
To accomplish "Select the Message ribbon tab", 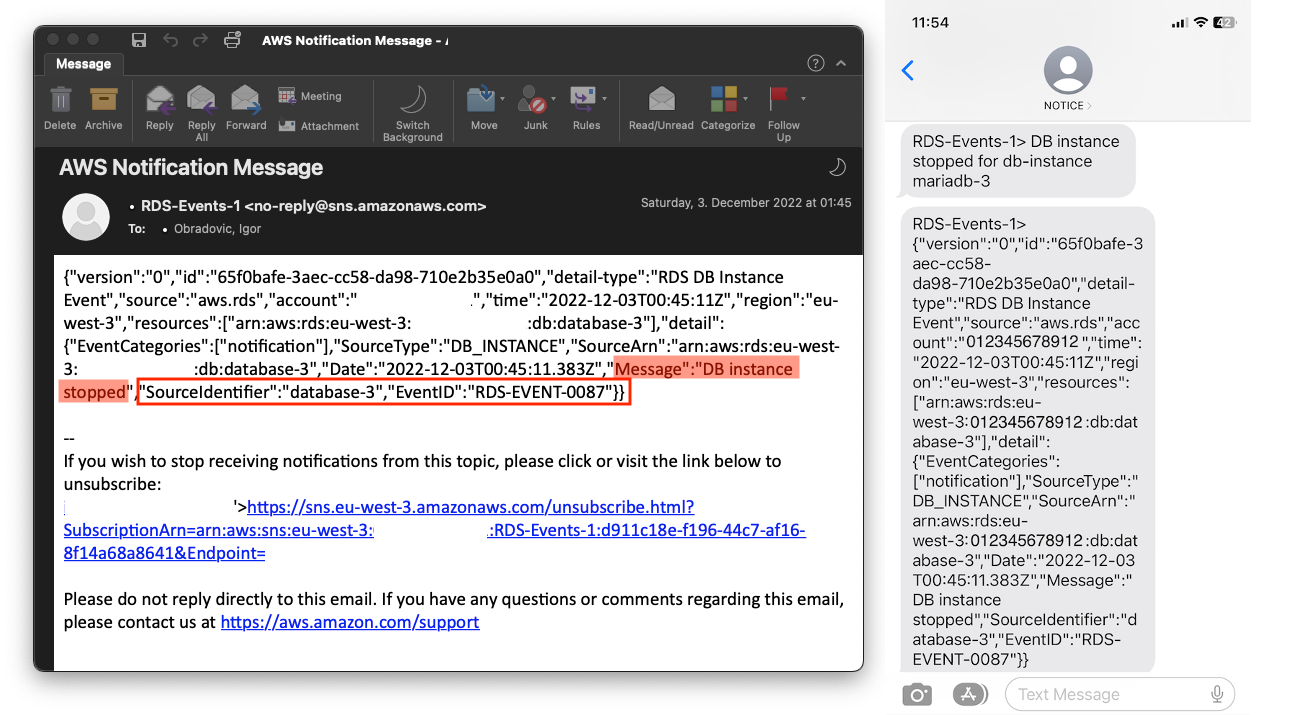I will click(x=83, y=64).
